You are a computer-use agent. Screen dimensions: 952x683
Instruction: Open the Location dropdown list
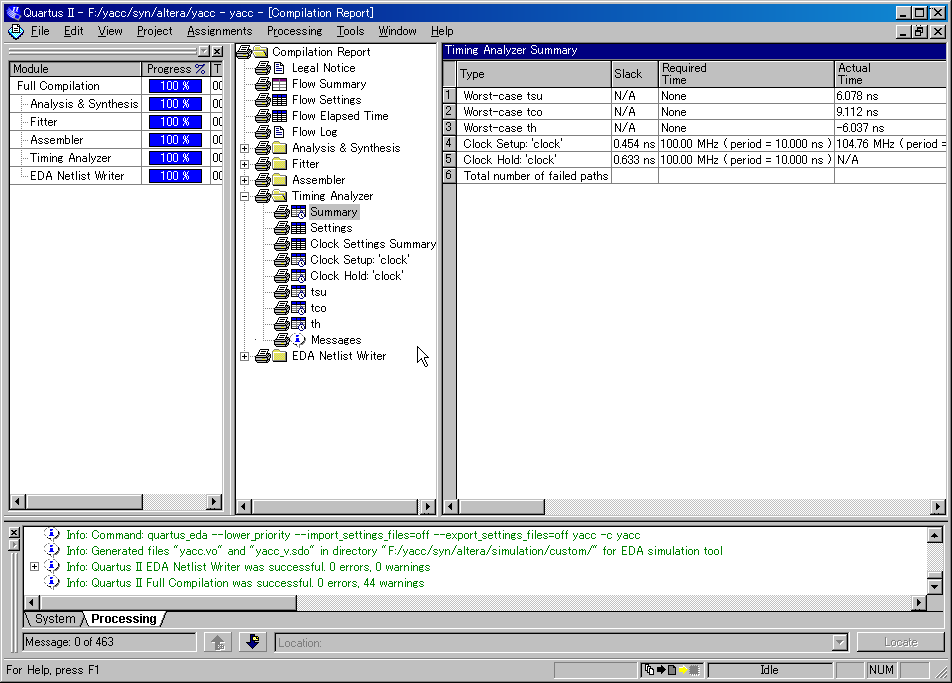(839, 642)
